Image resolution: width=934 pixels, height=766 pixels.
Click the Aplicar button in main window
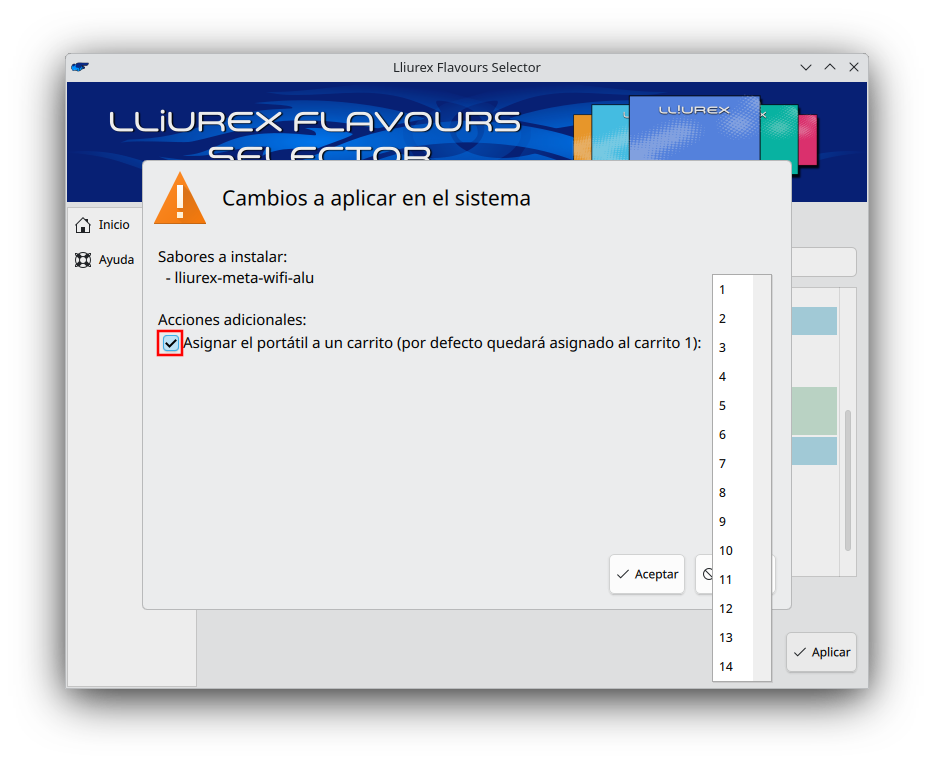pyautogui.click(x=821, y=652)
